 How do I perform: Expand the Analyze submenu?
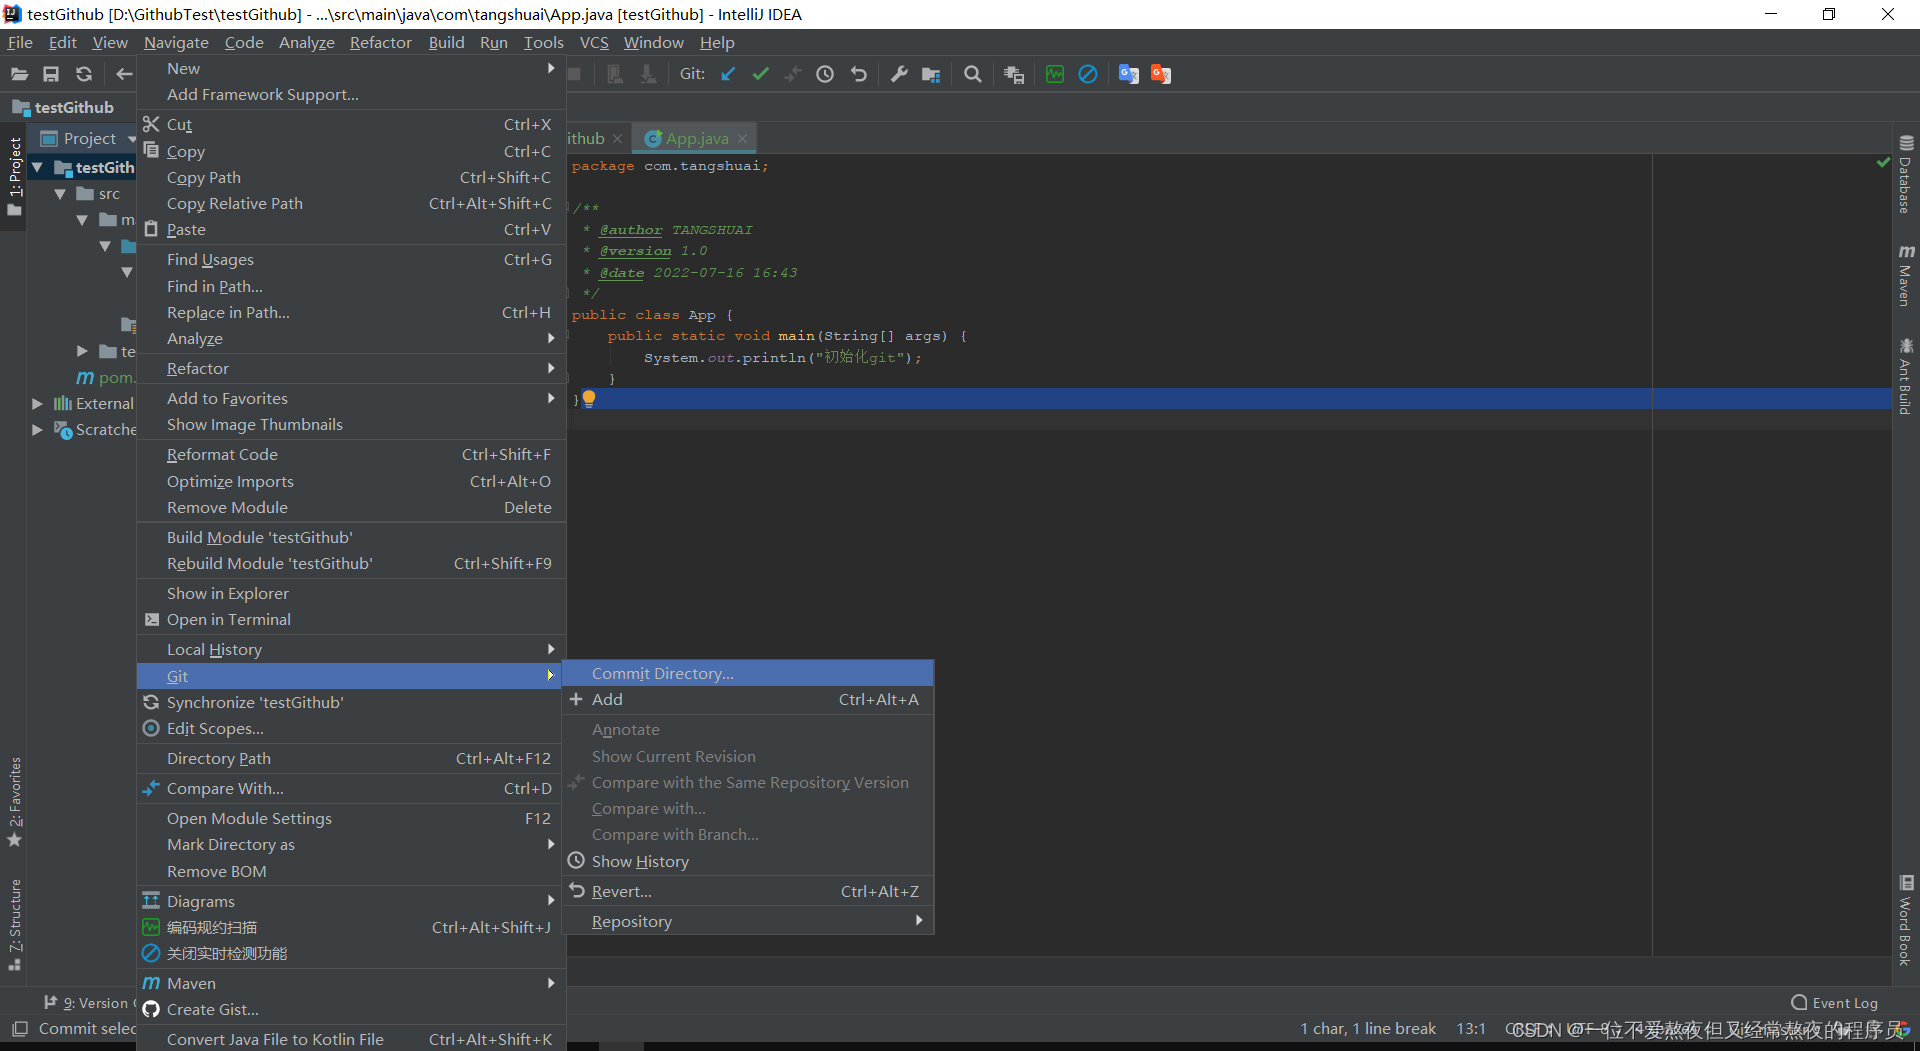[x=351, y=339]
